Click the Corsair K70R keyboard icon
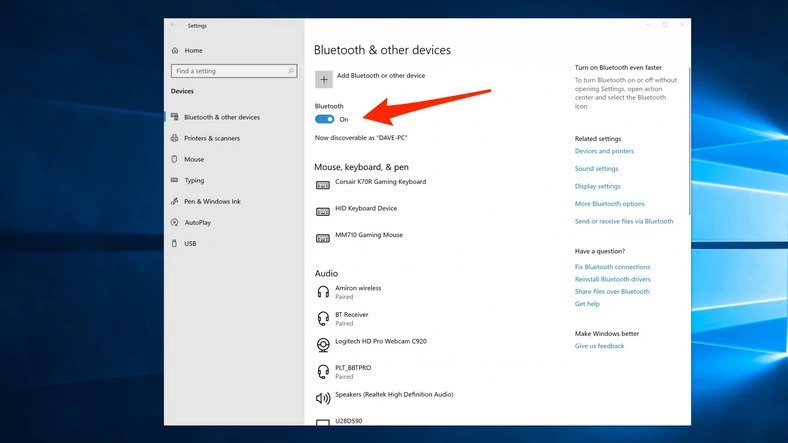Image resolution: width=788 pixels, height=443 pixels. point(323,185)
